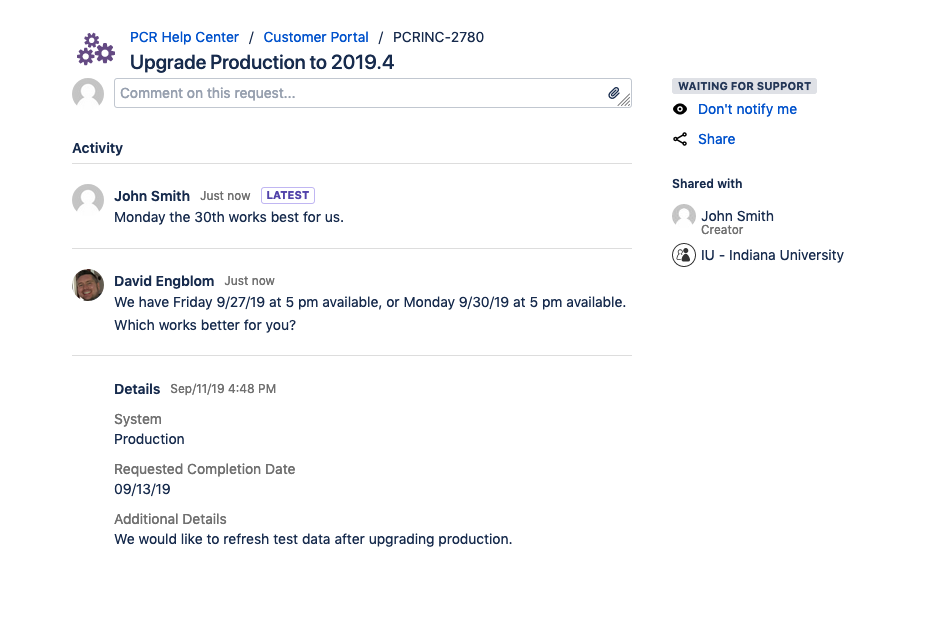Click the share icon
This screenshot has height=621, width=937.
[680, 139]
